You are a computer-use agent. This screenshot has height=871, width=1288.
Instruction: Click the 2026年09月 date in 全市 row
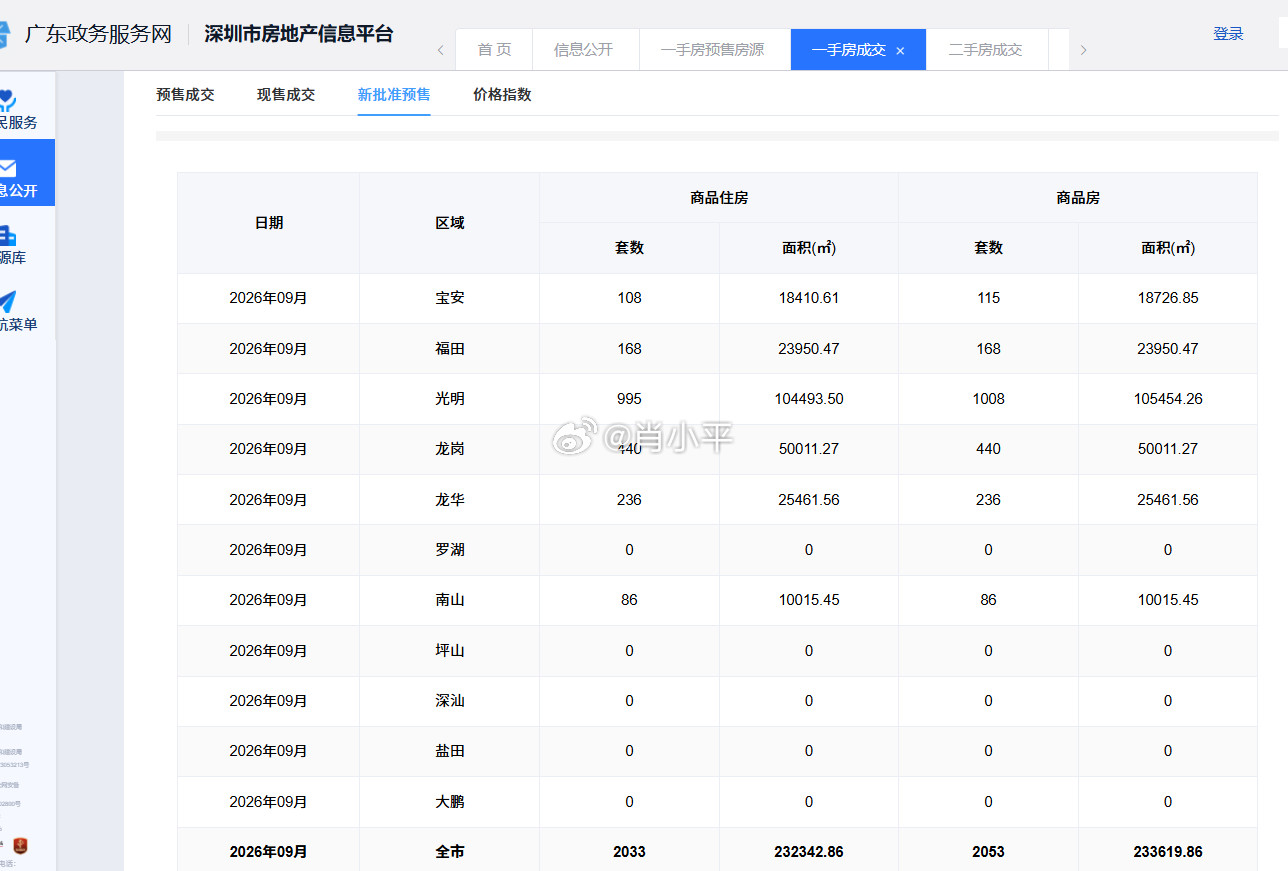(269, 852)
